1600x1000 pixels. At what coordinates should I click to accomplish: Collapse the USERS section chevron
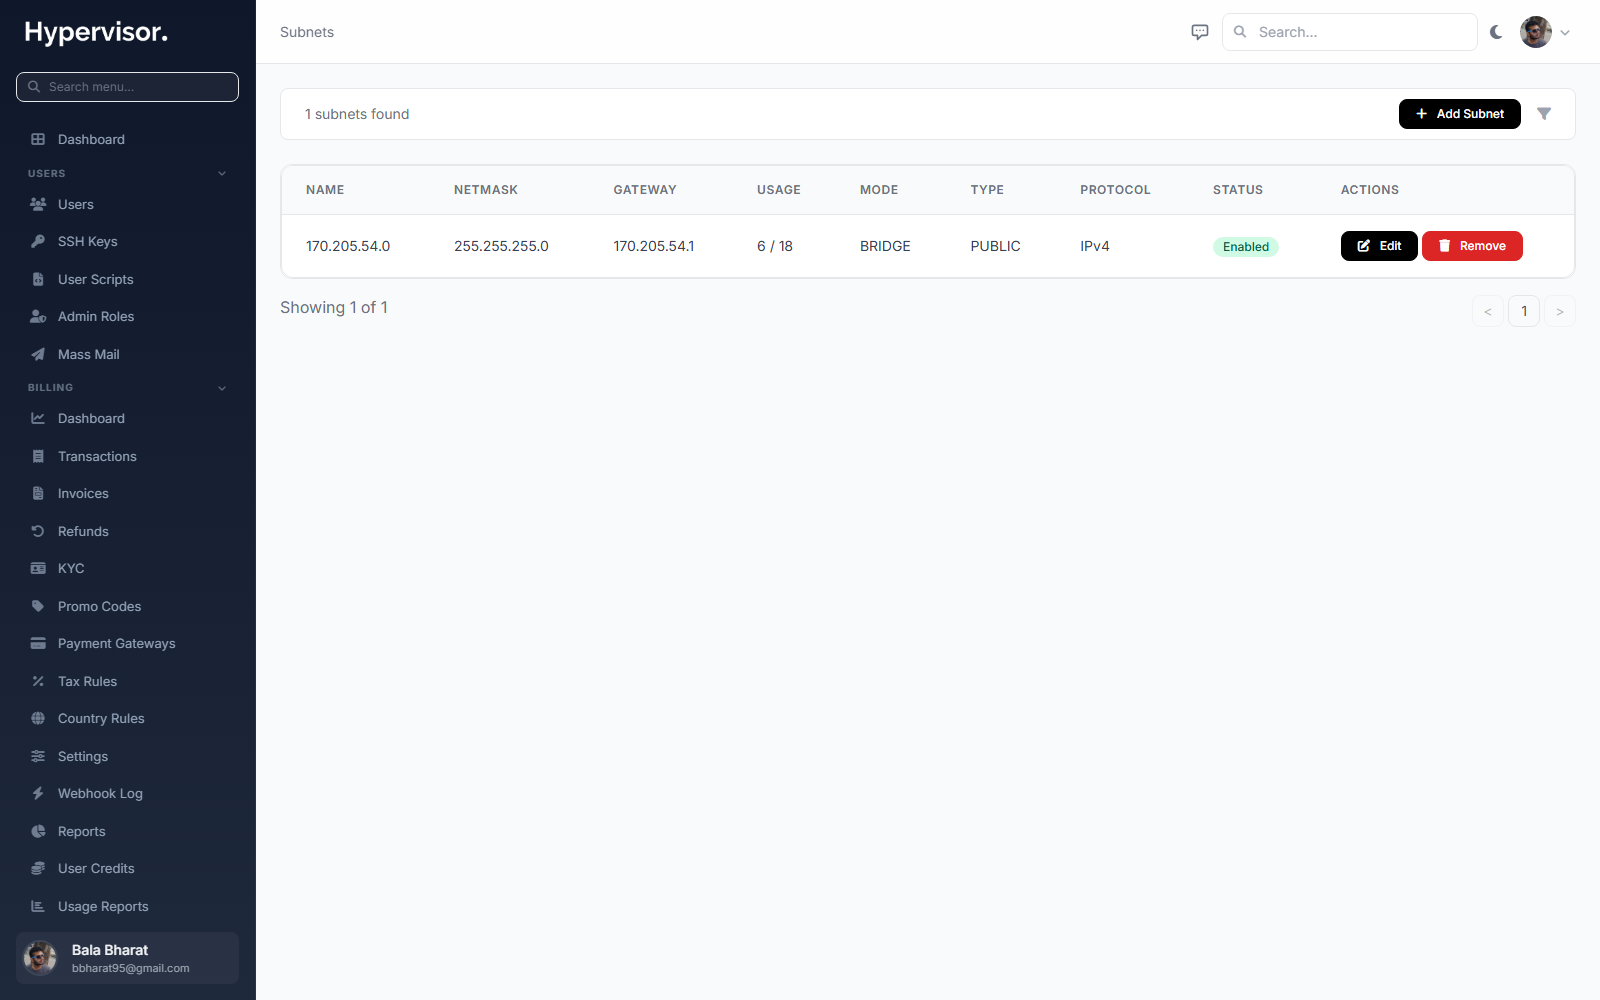pyautogui.click(x=222, y=173)
